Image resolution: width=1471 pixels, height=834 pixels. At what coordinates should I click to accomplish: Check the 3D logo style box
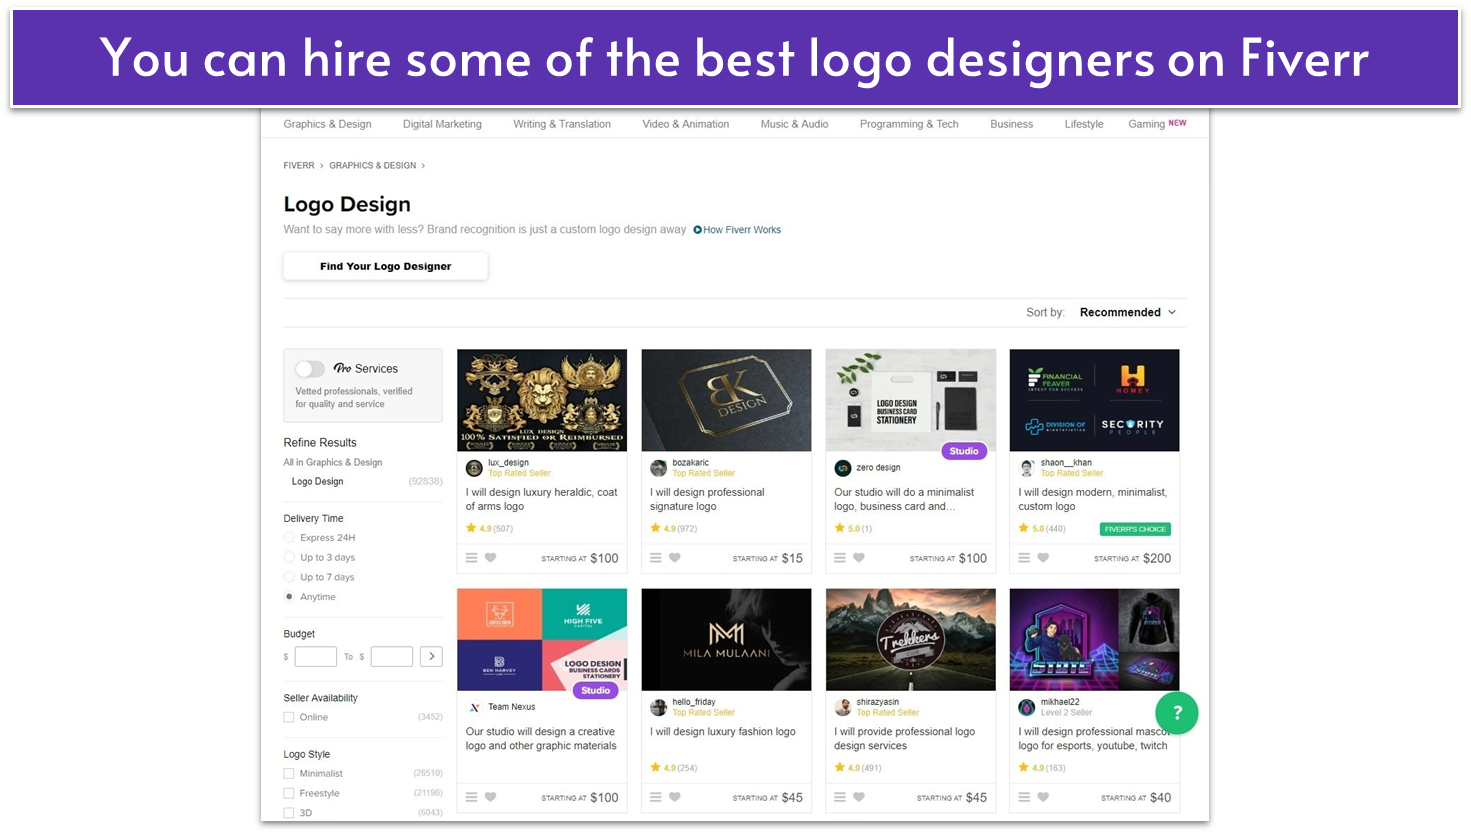pos(289,813)
